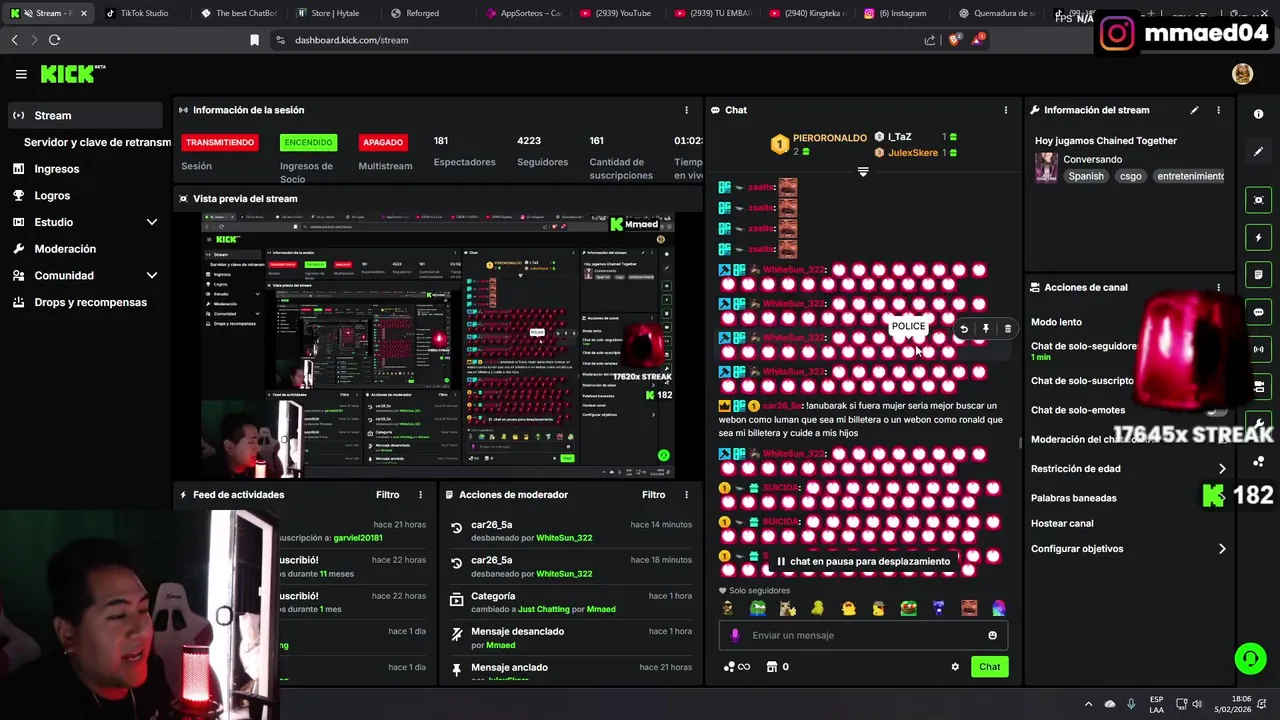The height and width of the screenshot is (720, 1280).
Task: Open options menu for Información de la sesión
Action: click(x=686, y=110)
